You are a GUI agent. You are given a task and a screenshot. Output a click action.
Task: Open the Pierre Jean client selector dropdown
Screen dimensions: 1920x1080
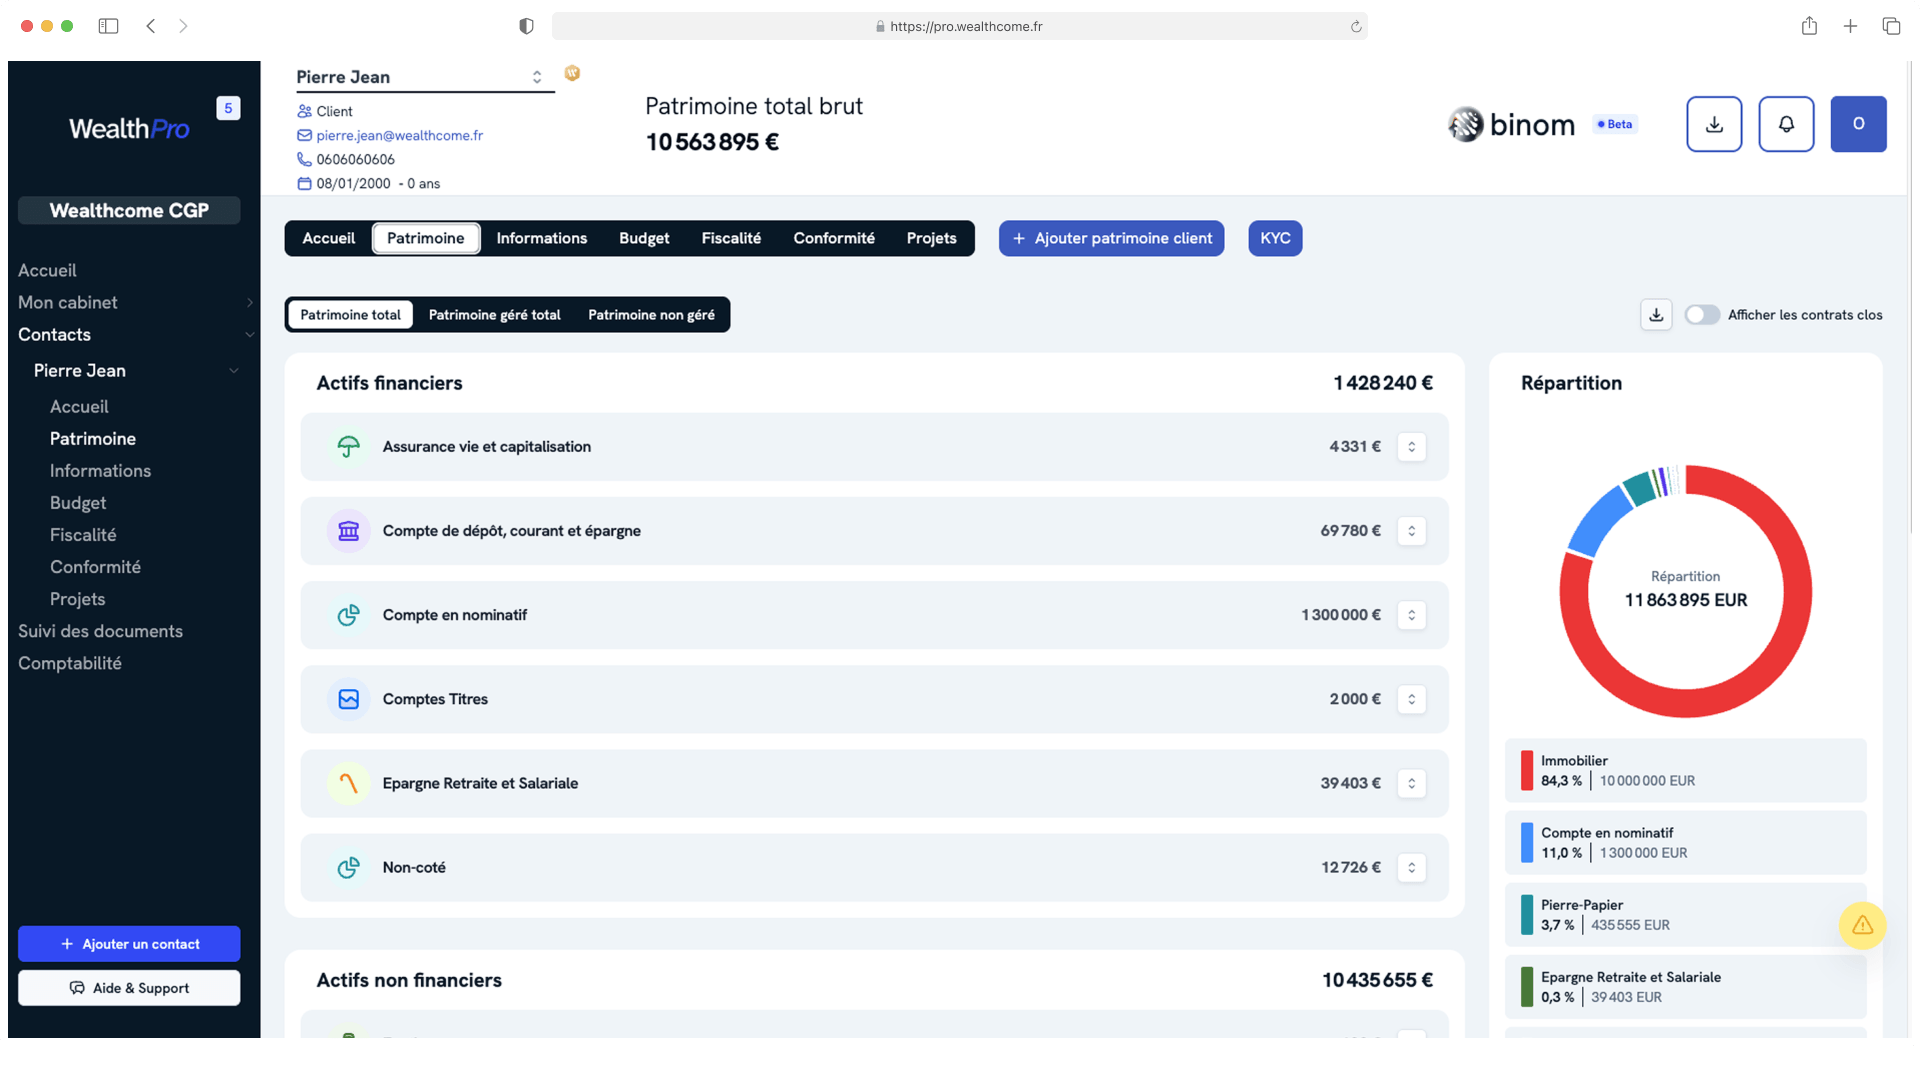tap(425, 77)
